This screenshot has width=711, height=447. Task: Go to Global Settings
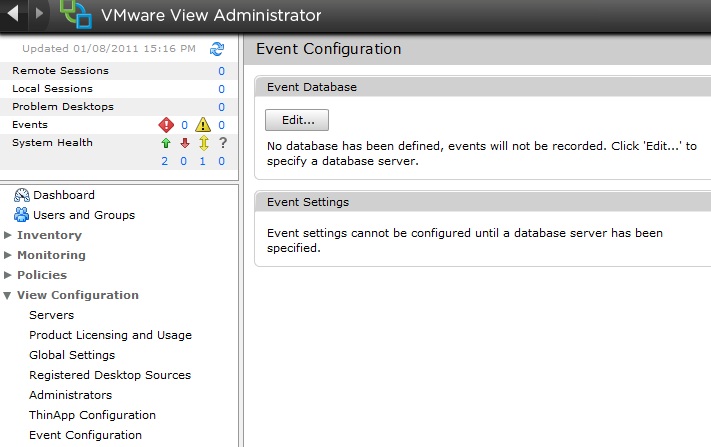72,355
